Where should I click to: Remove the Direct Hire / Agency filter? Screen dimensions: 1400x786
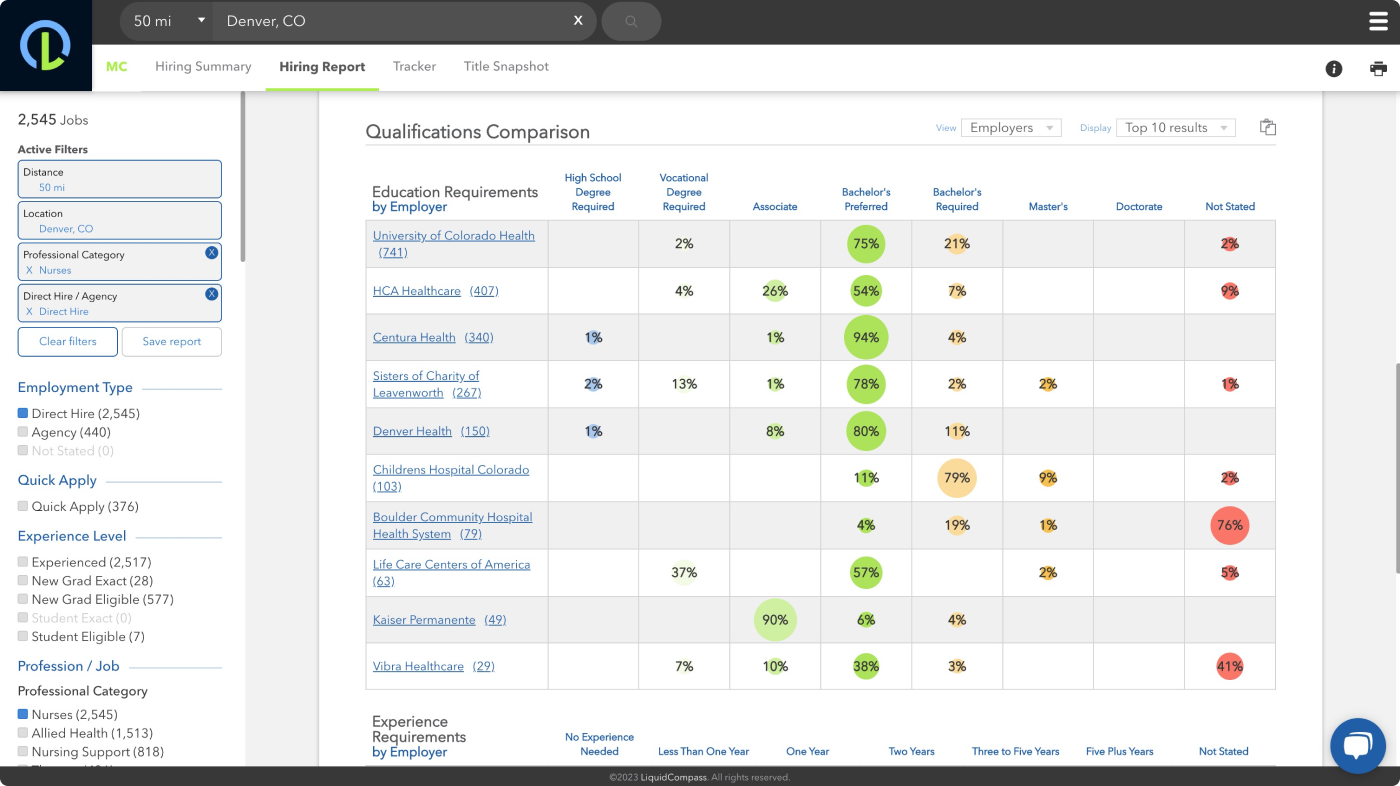pyautogui.click(x=211, y=294)
